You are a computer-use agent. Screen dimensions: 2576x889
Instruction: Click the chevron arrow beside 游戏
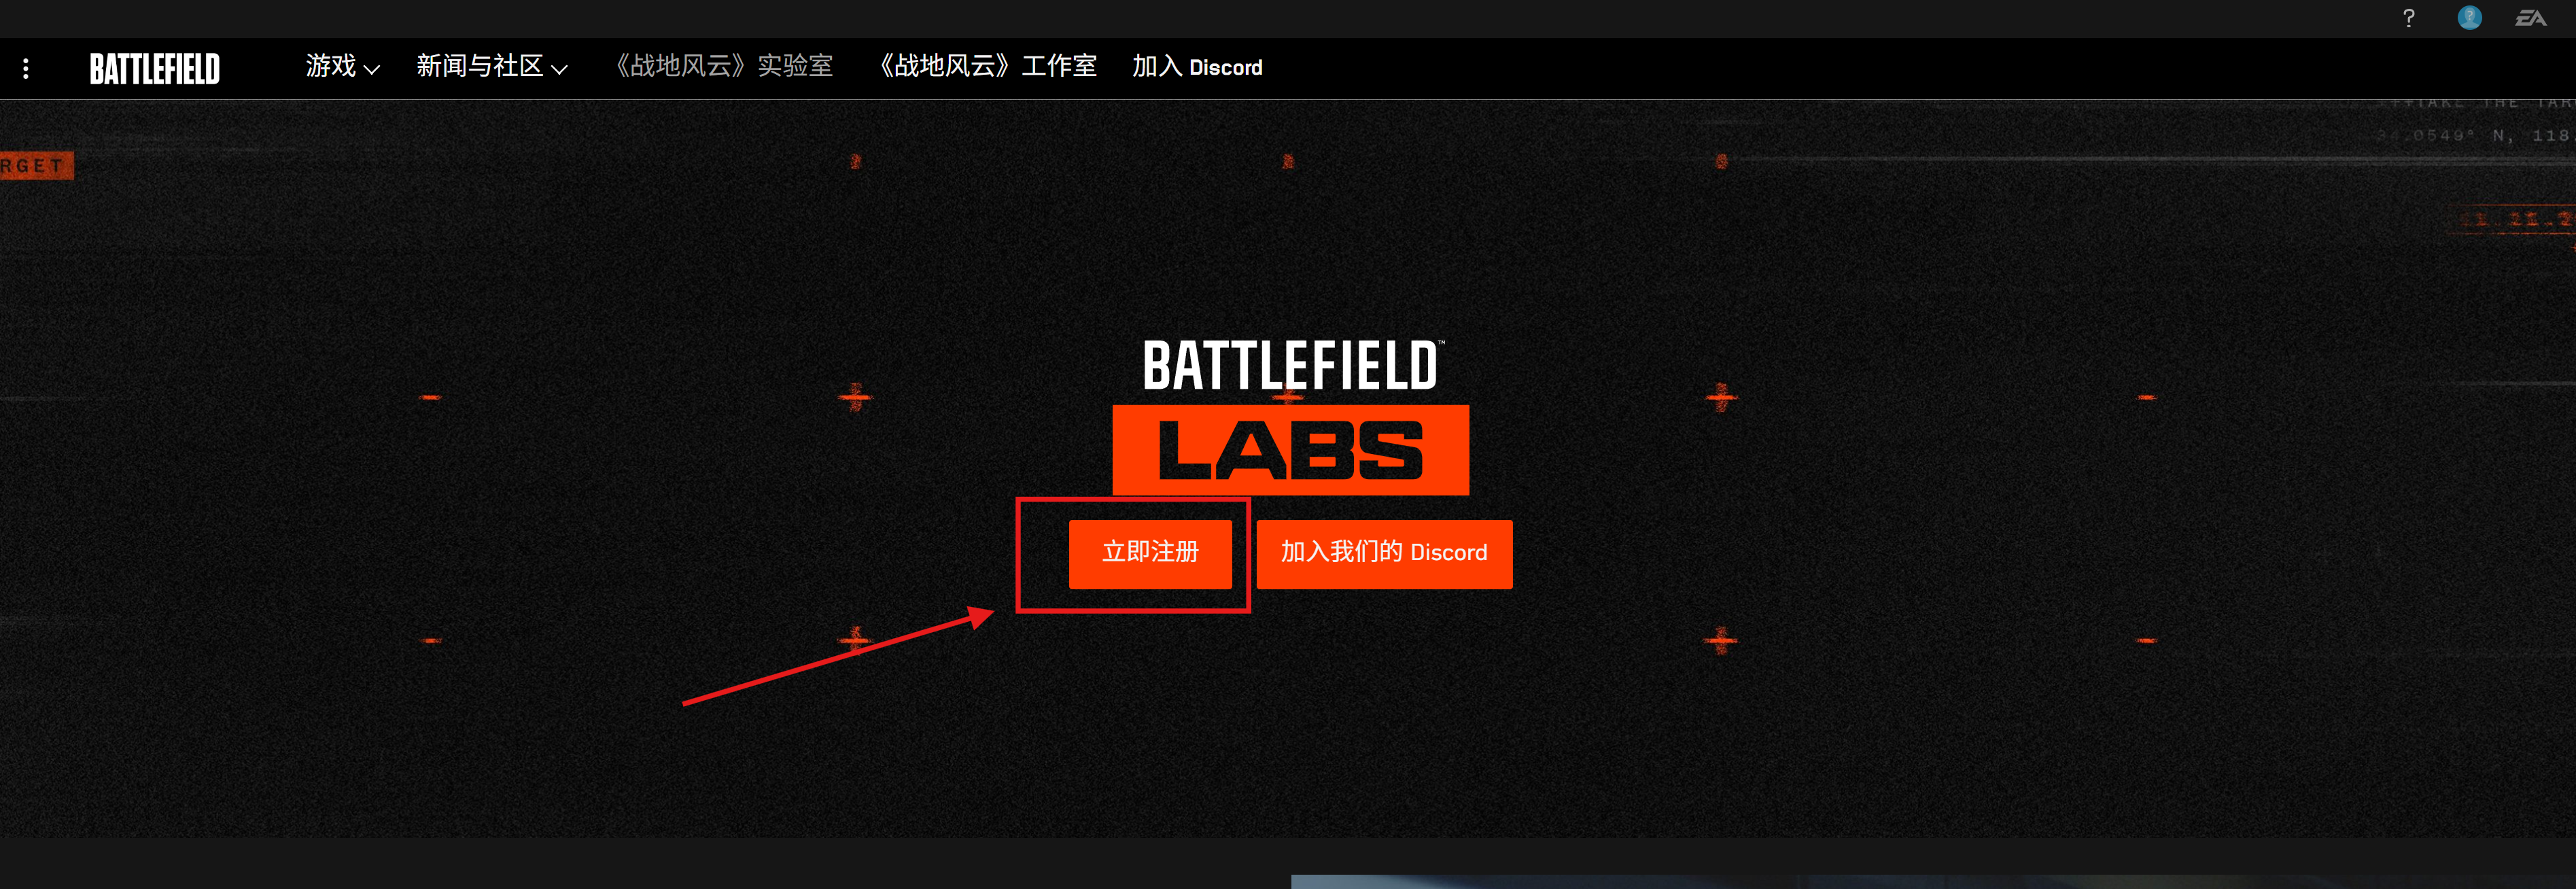coord(372,69)
